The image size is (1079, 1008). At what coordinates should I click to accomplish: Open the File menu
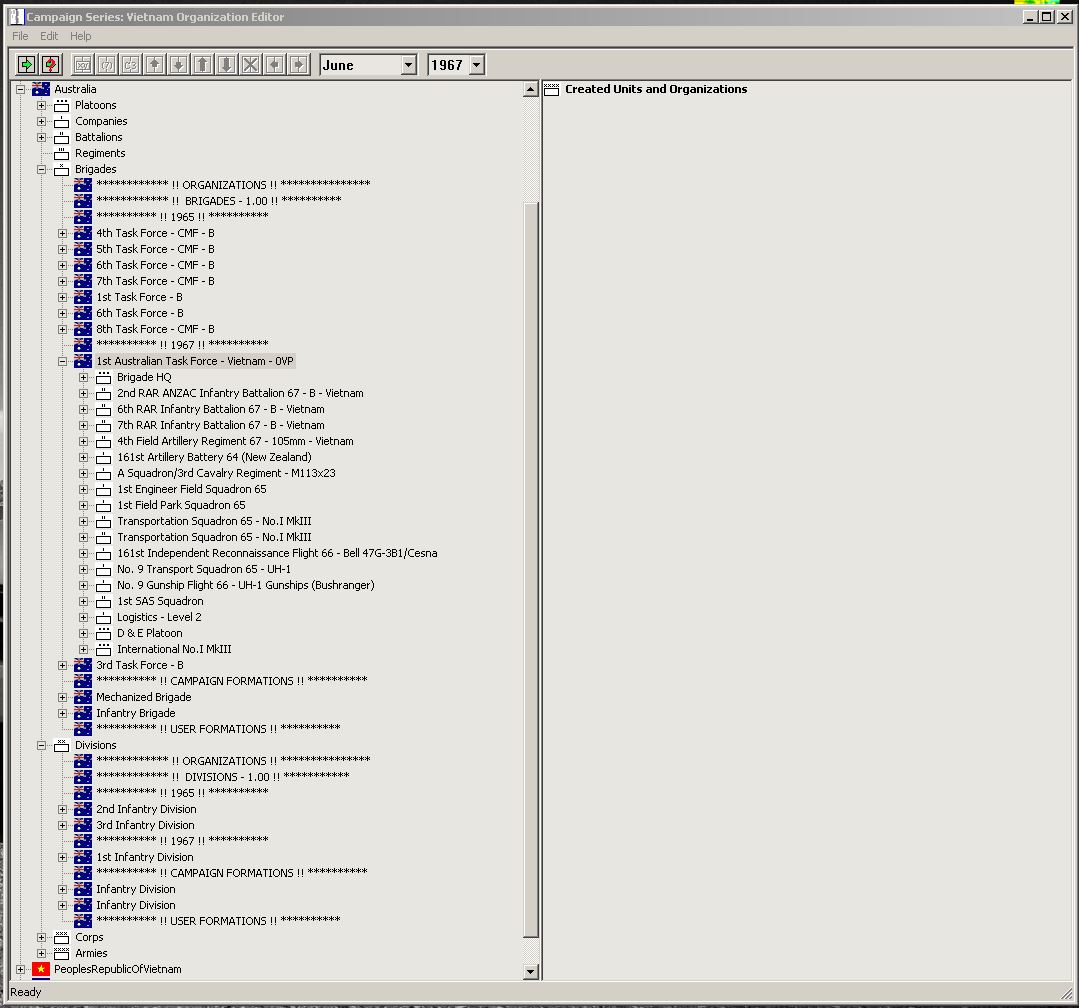click(x=20, y=36)
